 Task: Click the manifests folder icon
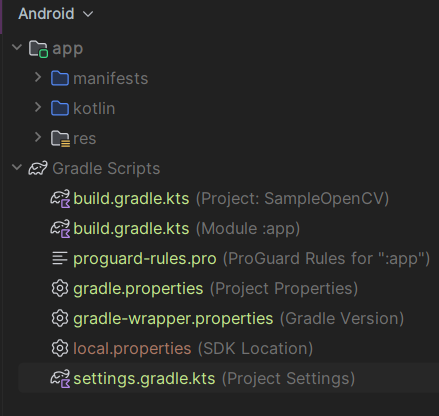pyautogui.click(x=60, y=79)
